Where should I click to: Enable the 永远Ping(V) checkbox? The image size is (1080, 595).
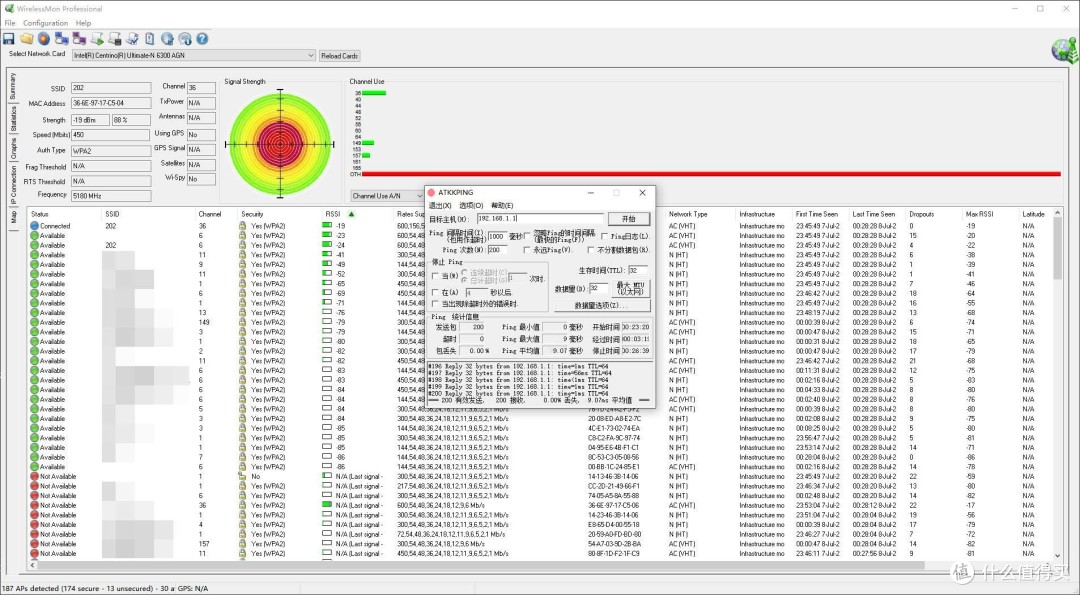click(x=527, y=250)
